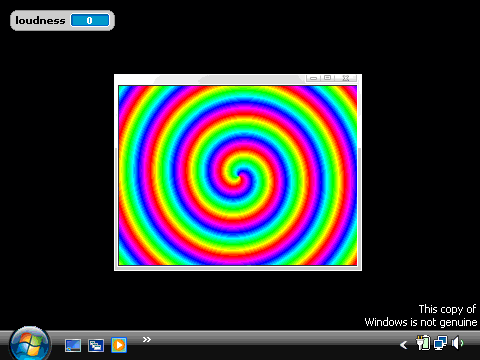Image resolution: width=480 pixels, height=360 pixels.
Task: Click the Switch Between Windows icon
Action: point(96,345)
